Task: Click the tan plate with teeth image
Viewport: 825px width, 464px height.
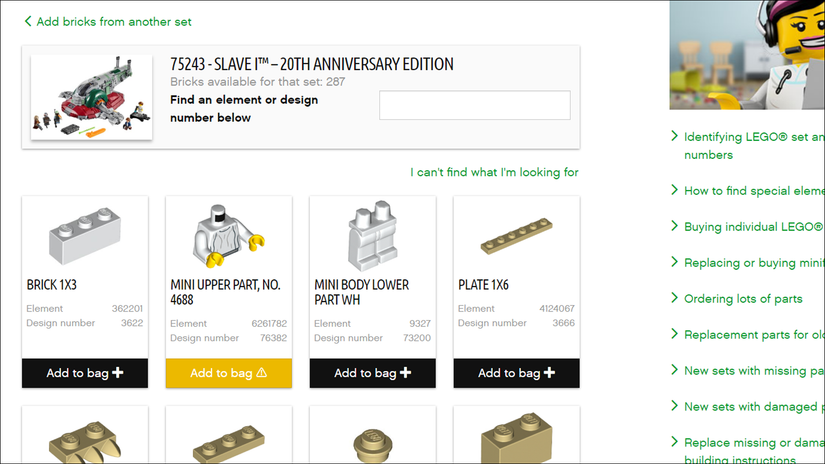Action: tap(84, 441)
